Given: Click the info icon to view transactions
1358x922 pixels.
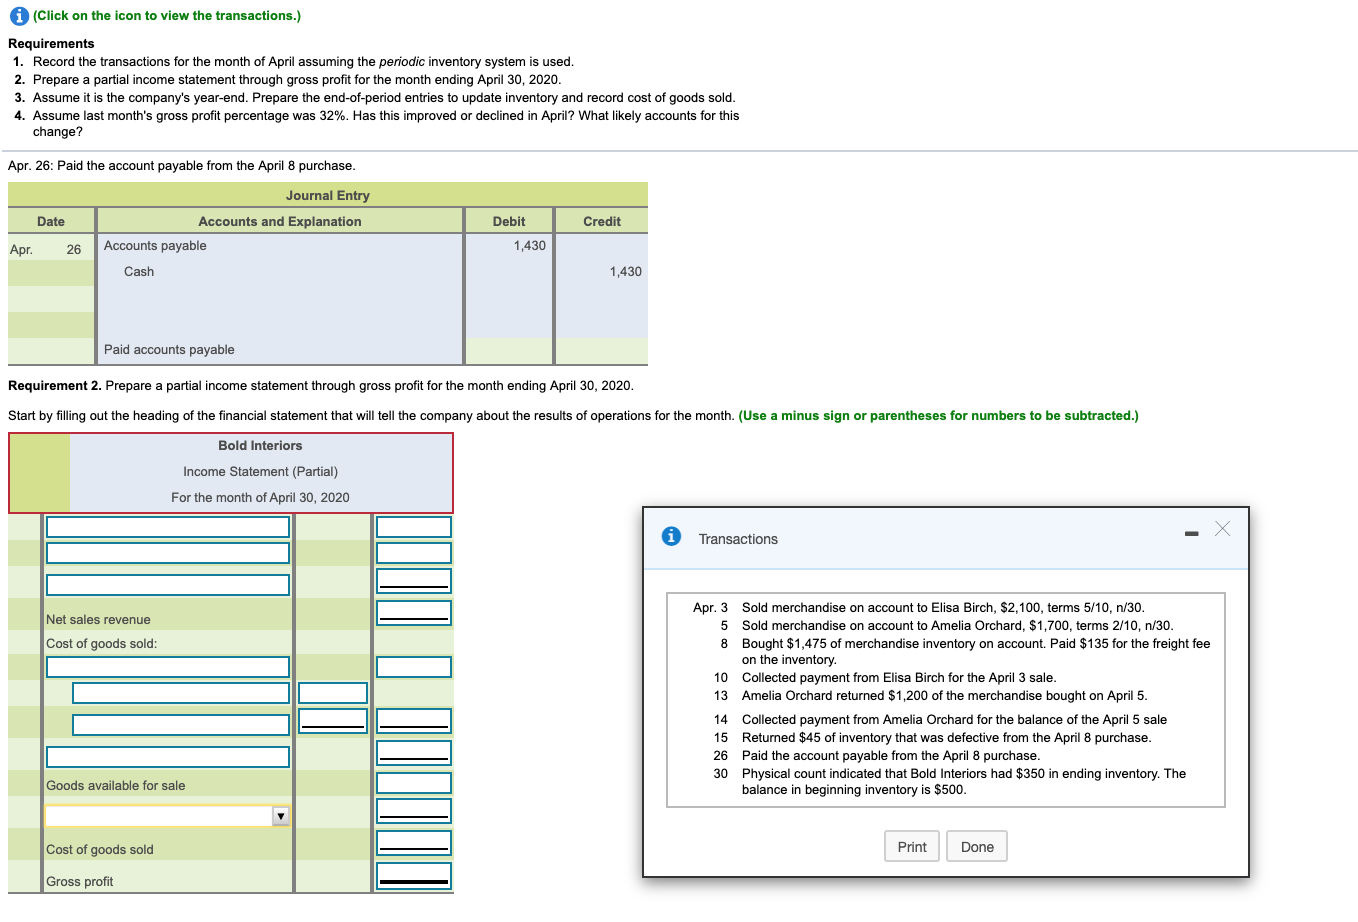Looking at the screenshot, I should (17, 16).
